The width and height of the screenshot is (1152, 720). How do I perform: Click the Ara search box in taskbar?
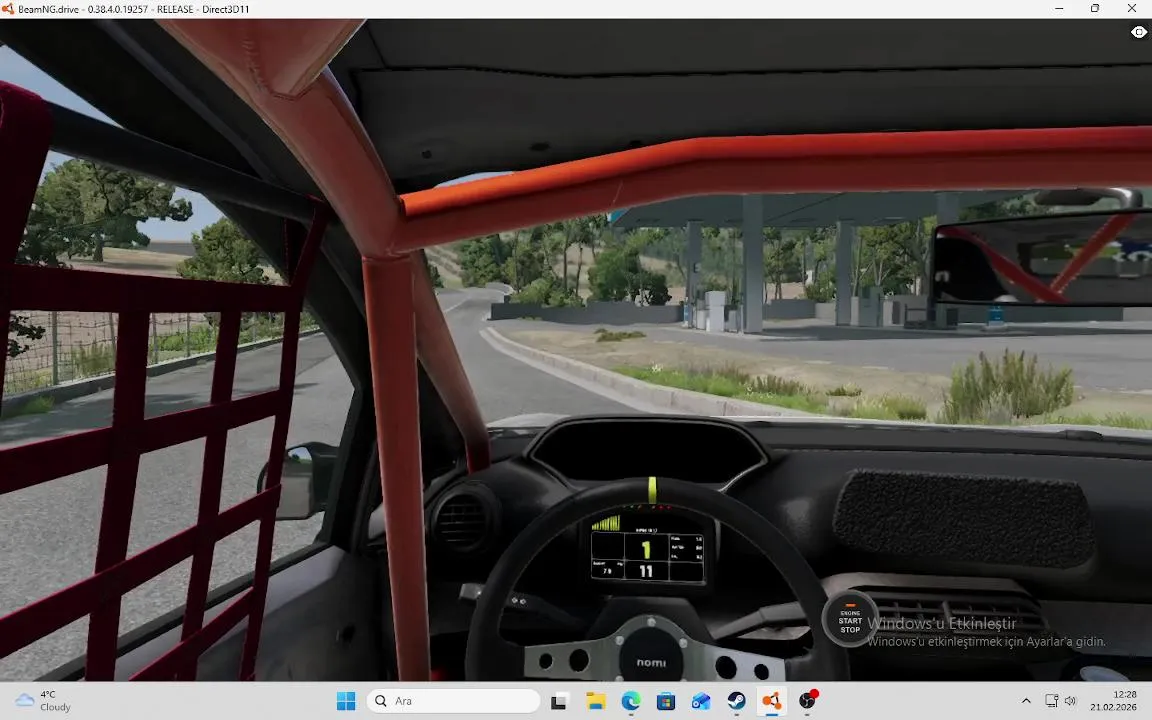(453, 701)
